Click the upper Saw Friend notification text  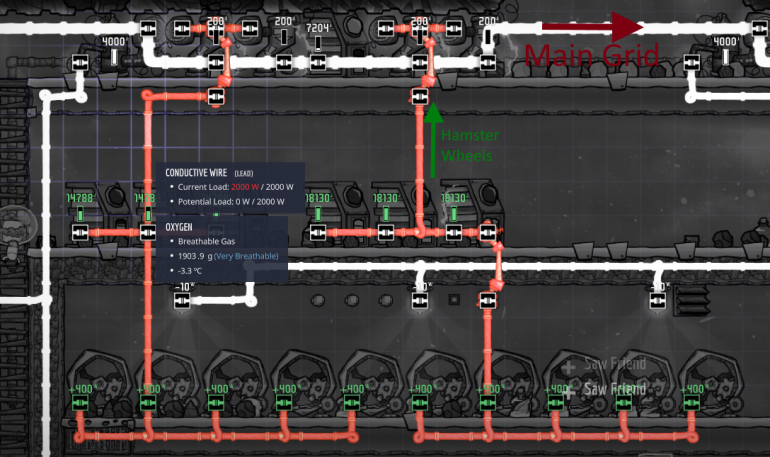click(615, 364)
